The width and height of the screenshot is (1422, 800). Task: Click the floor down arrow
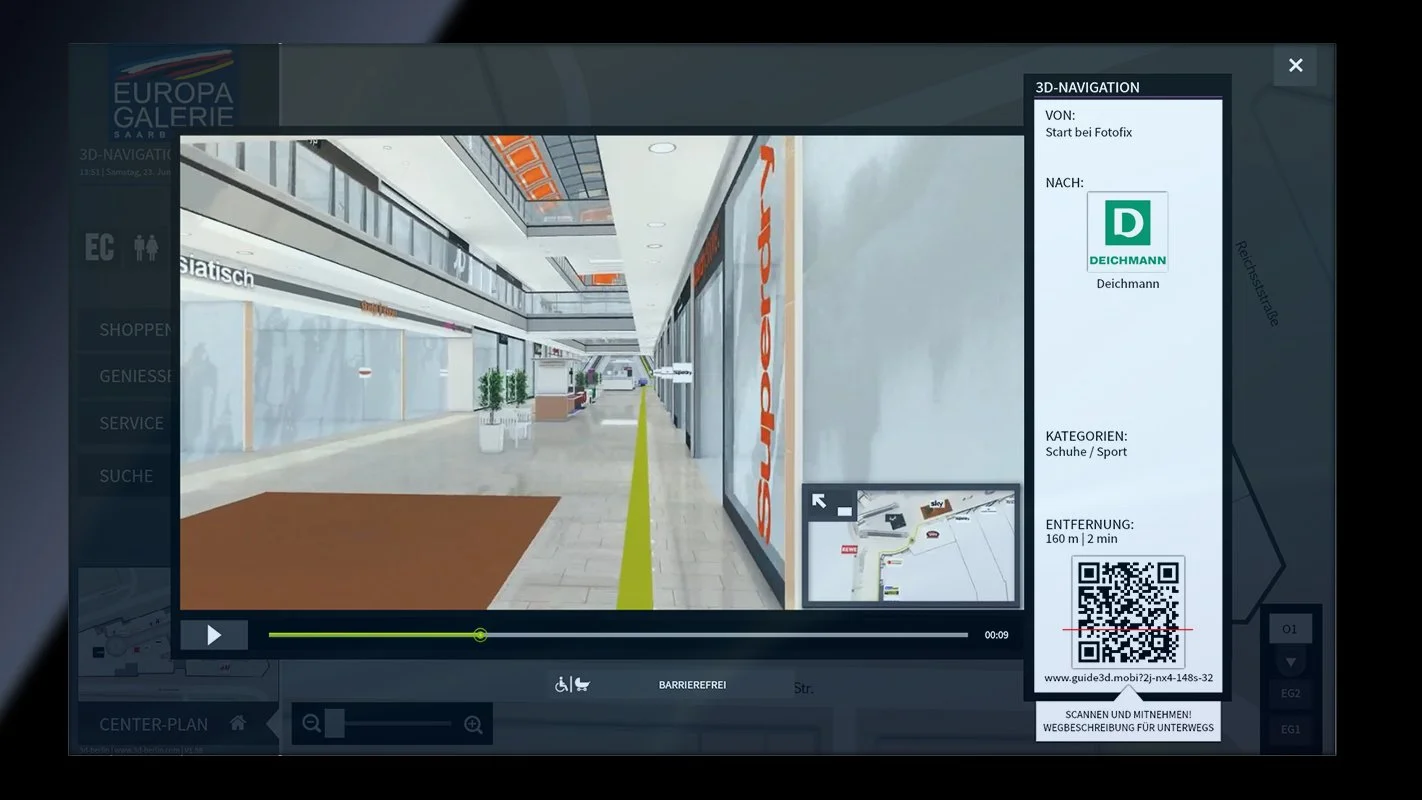1290,662
